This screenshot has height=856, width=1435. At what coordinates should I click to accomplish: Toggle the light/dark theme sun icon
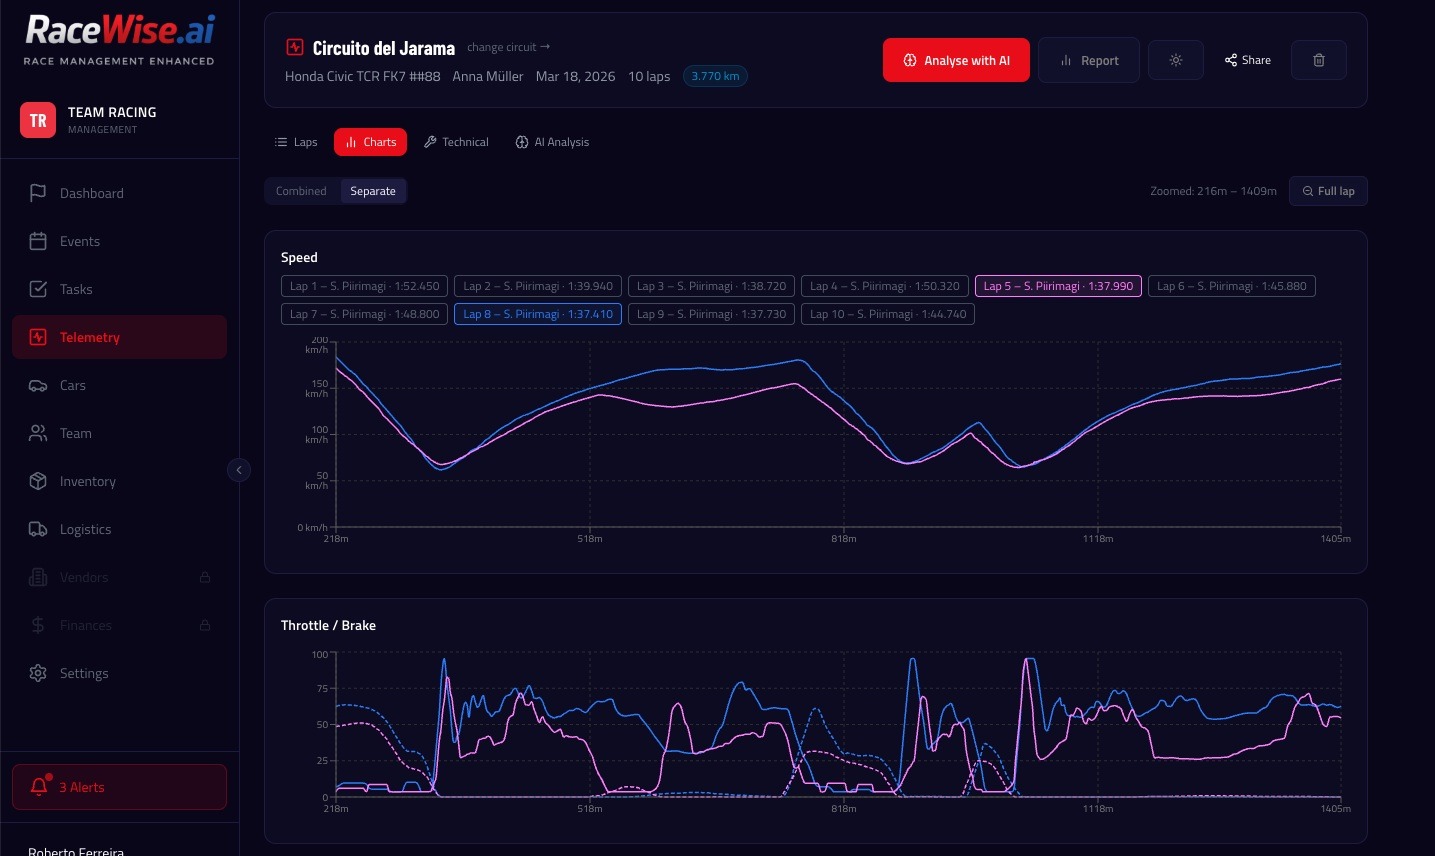pos(1175,60)
